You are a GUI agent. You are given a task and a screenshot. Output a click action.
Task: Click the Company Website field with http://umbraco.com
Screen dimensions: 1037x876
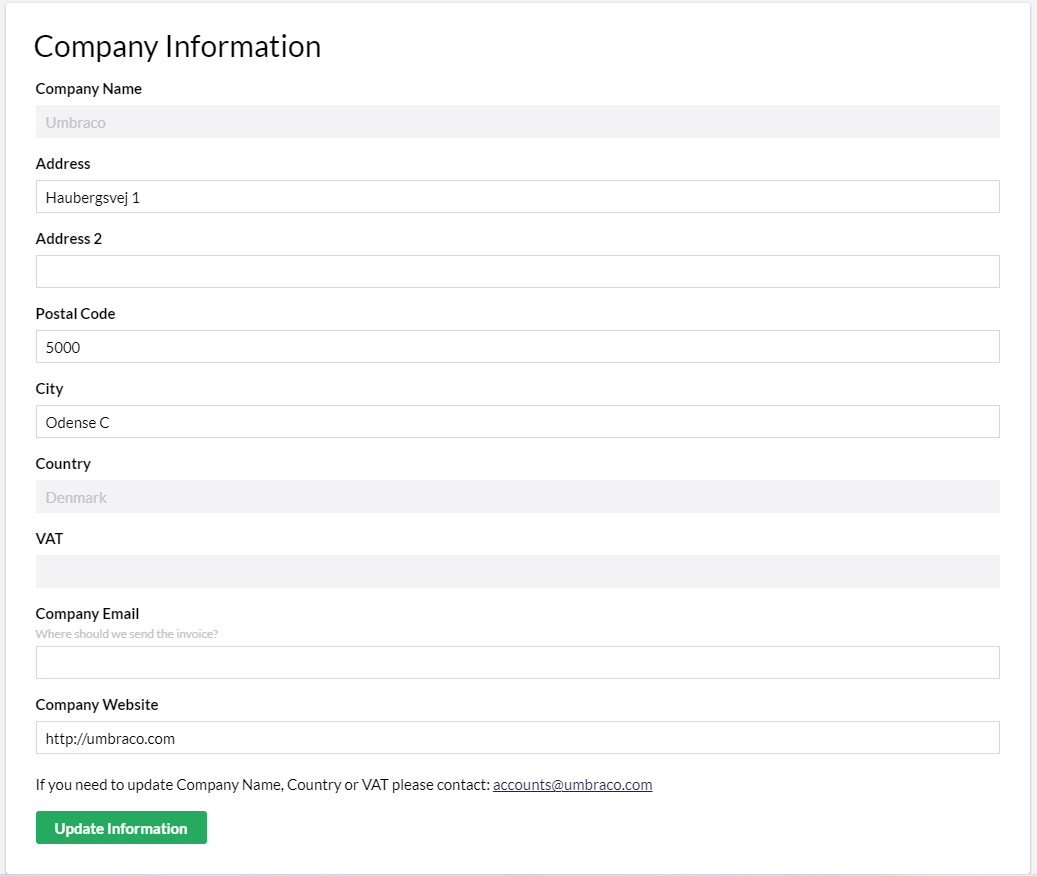pos(517,738)
